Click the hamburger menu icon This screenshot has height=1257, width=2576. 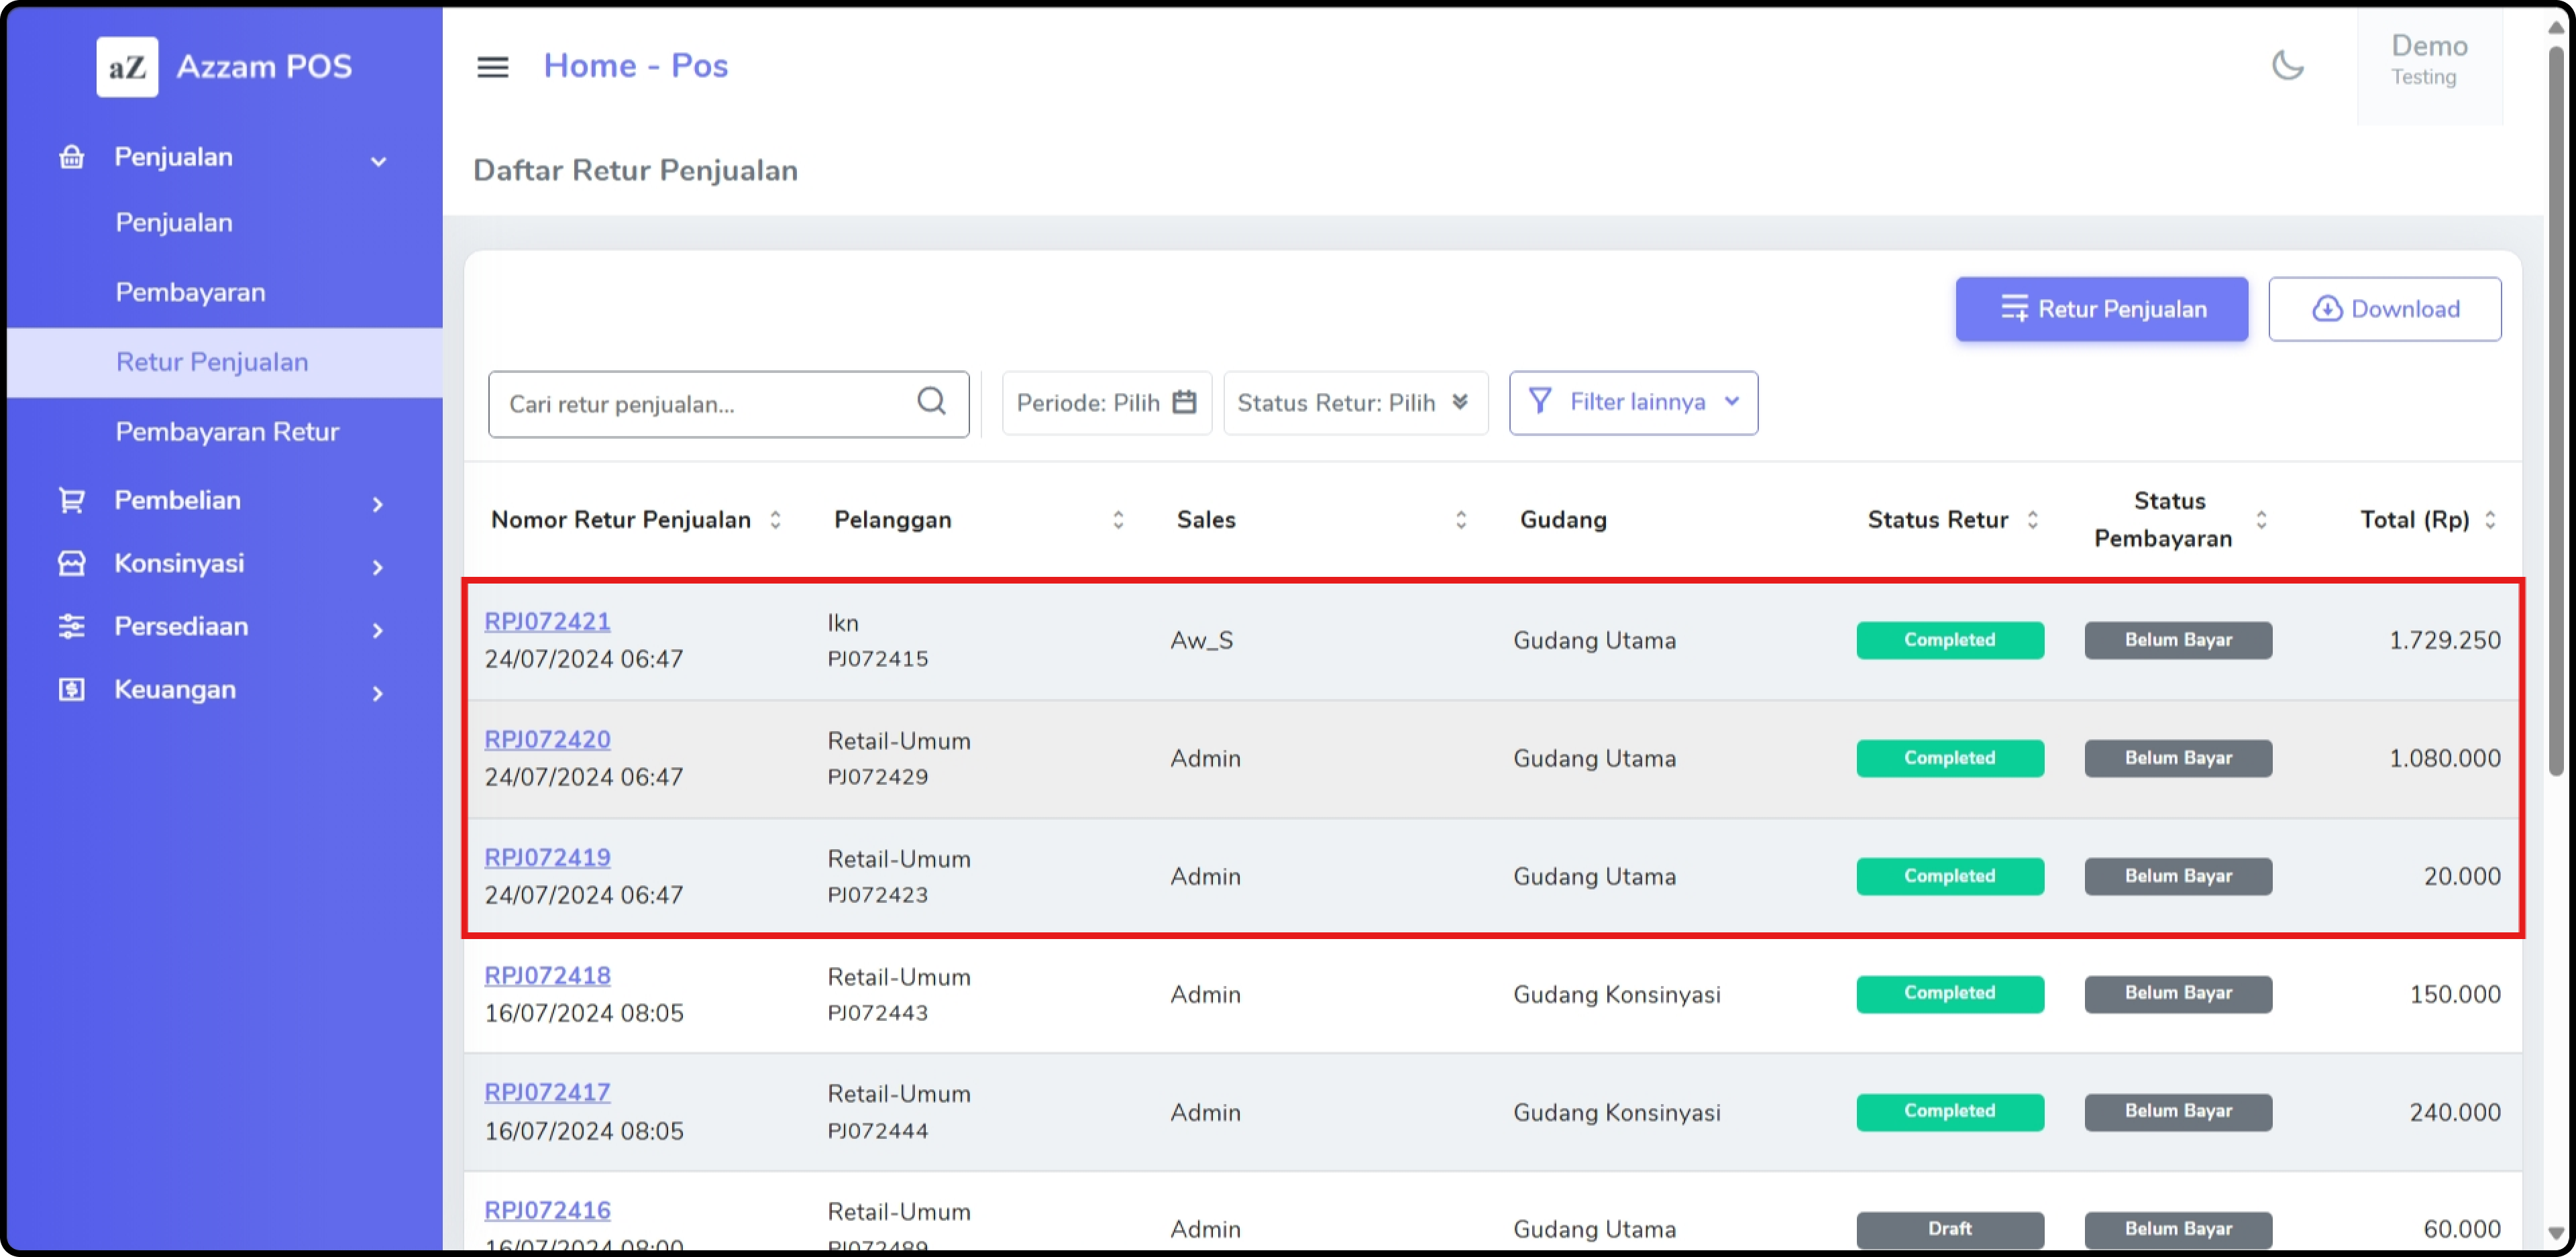tap(492, 67)
